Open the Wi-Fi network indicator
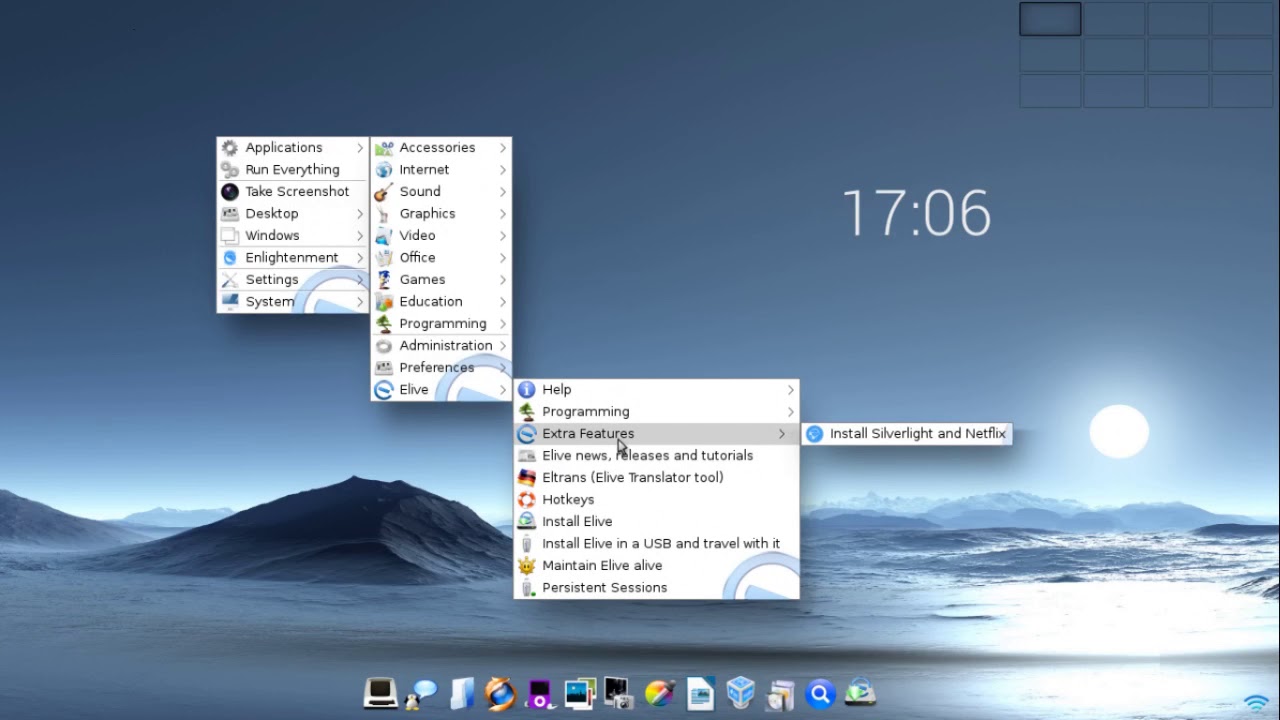 click(1256, 704)
